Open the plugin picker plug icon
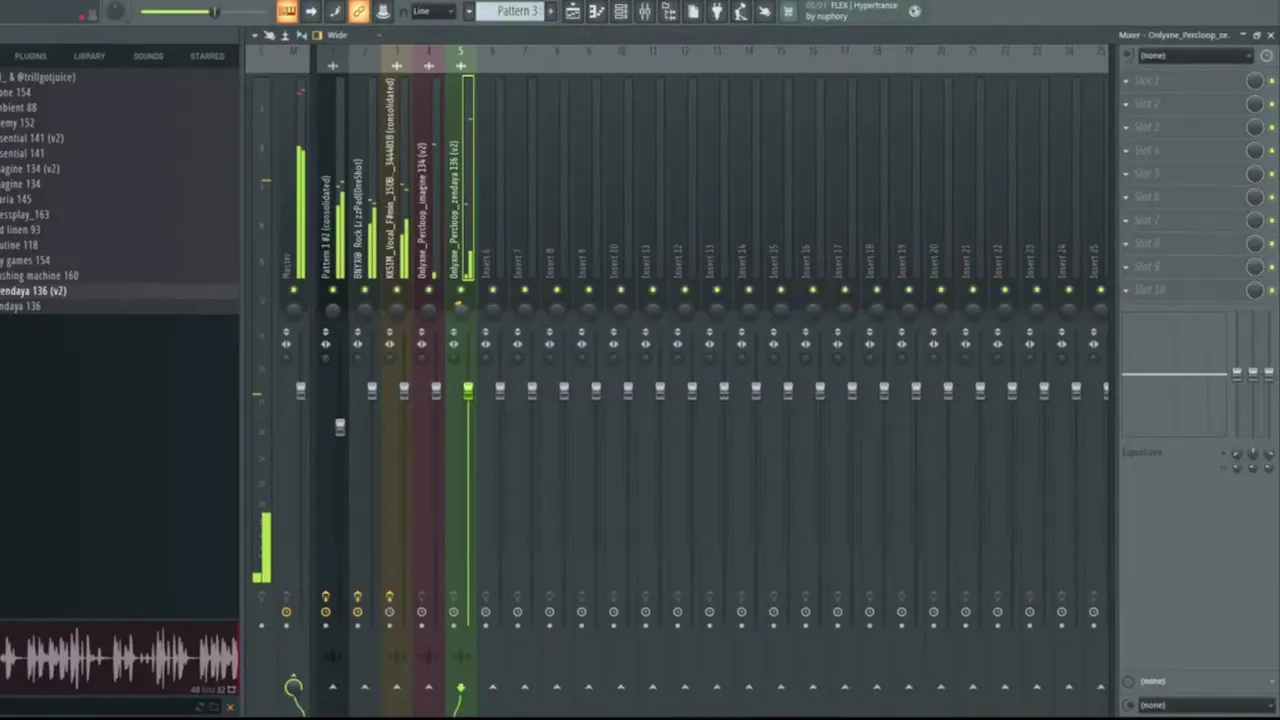1280x720 pixels. [717, 11]
